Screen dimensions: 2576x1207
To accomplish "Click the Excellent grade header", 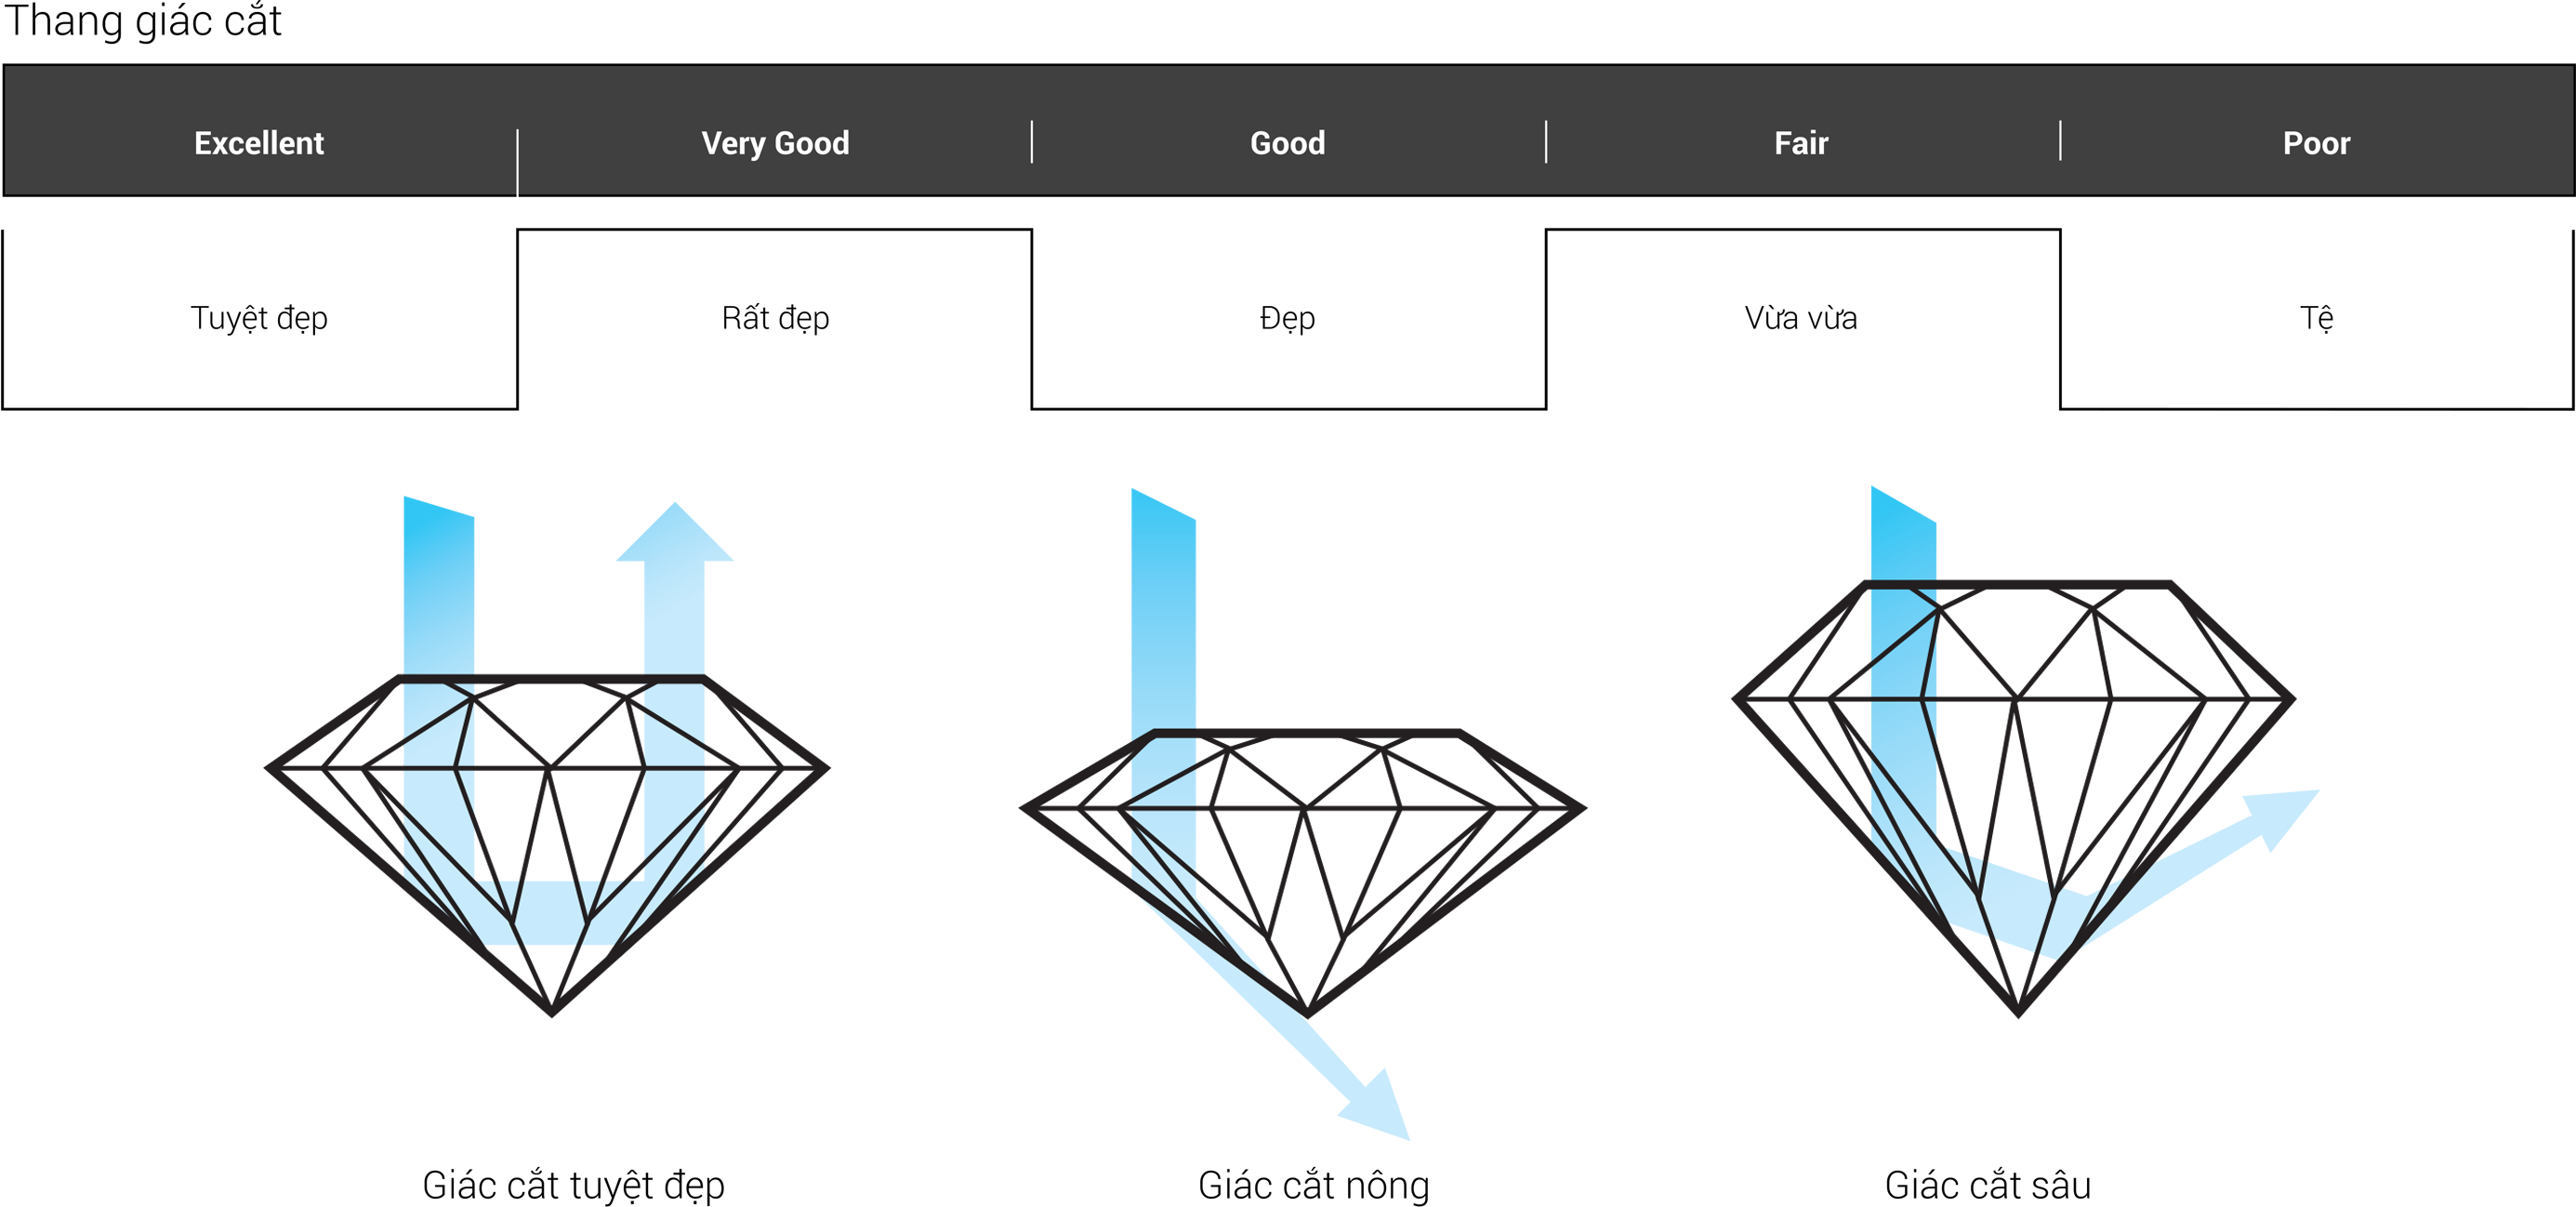I will pyautogui.click(x=259, y=143).
